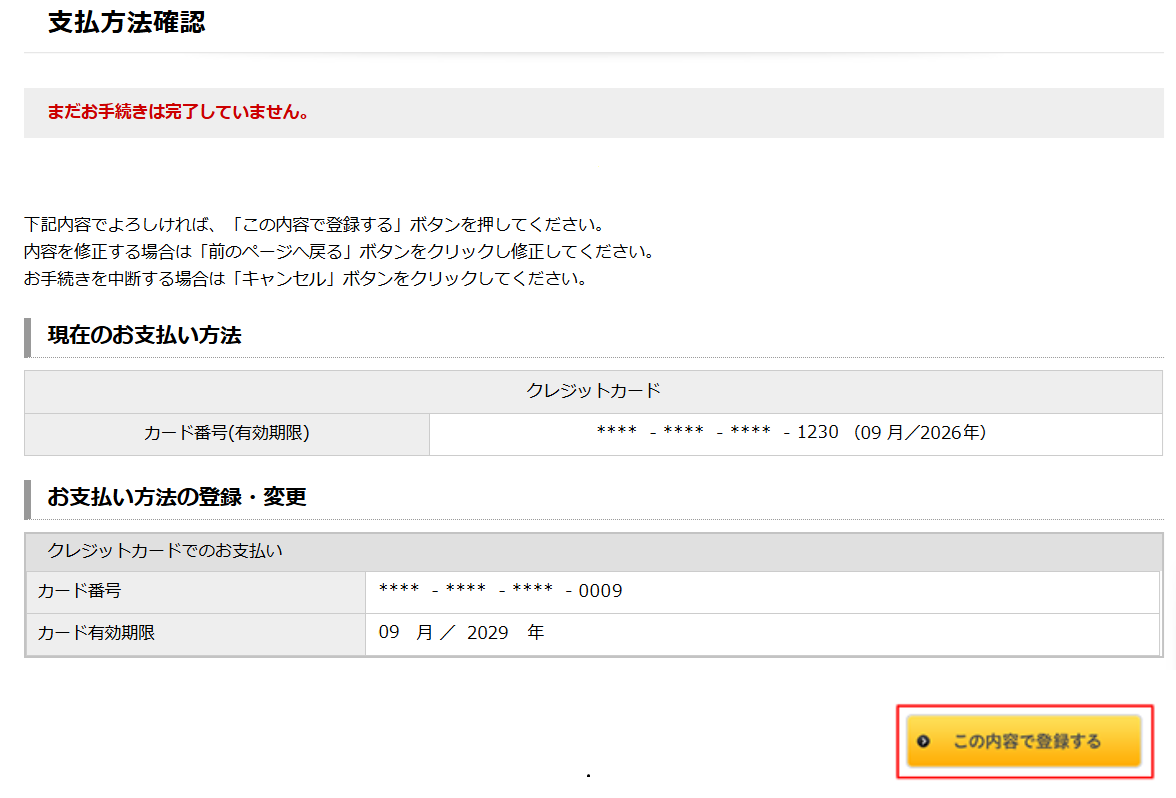The height and width of the screenshot is (798, 1176).
Task: Click the カード番号 label in registration table
Action: point(80,591)
